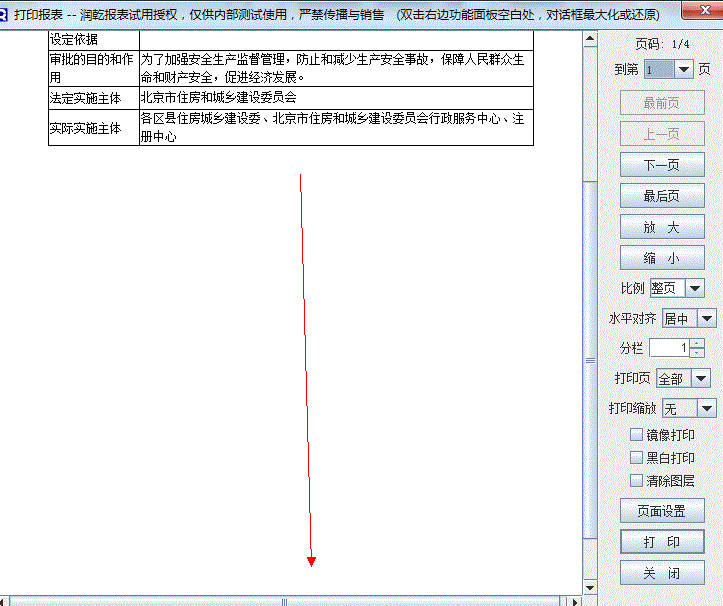Open the 水平对齐 alignment dropdown
The height and width of the screenshot is (606, 723).
[707, 318]
